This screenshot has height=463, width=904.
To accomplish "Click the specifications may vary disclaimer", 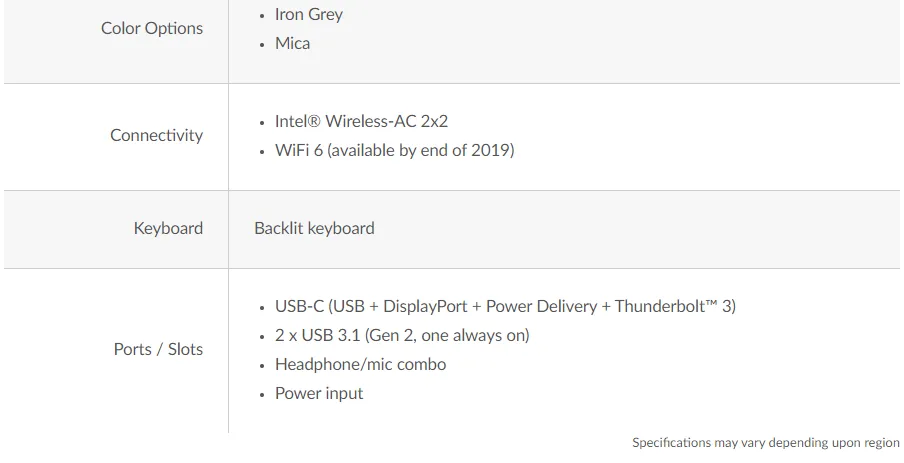I will tap(765, 442).
